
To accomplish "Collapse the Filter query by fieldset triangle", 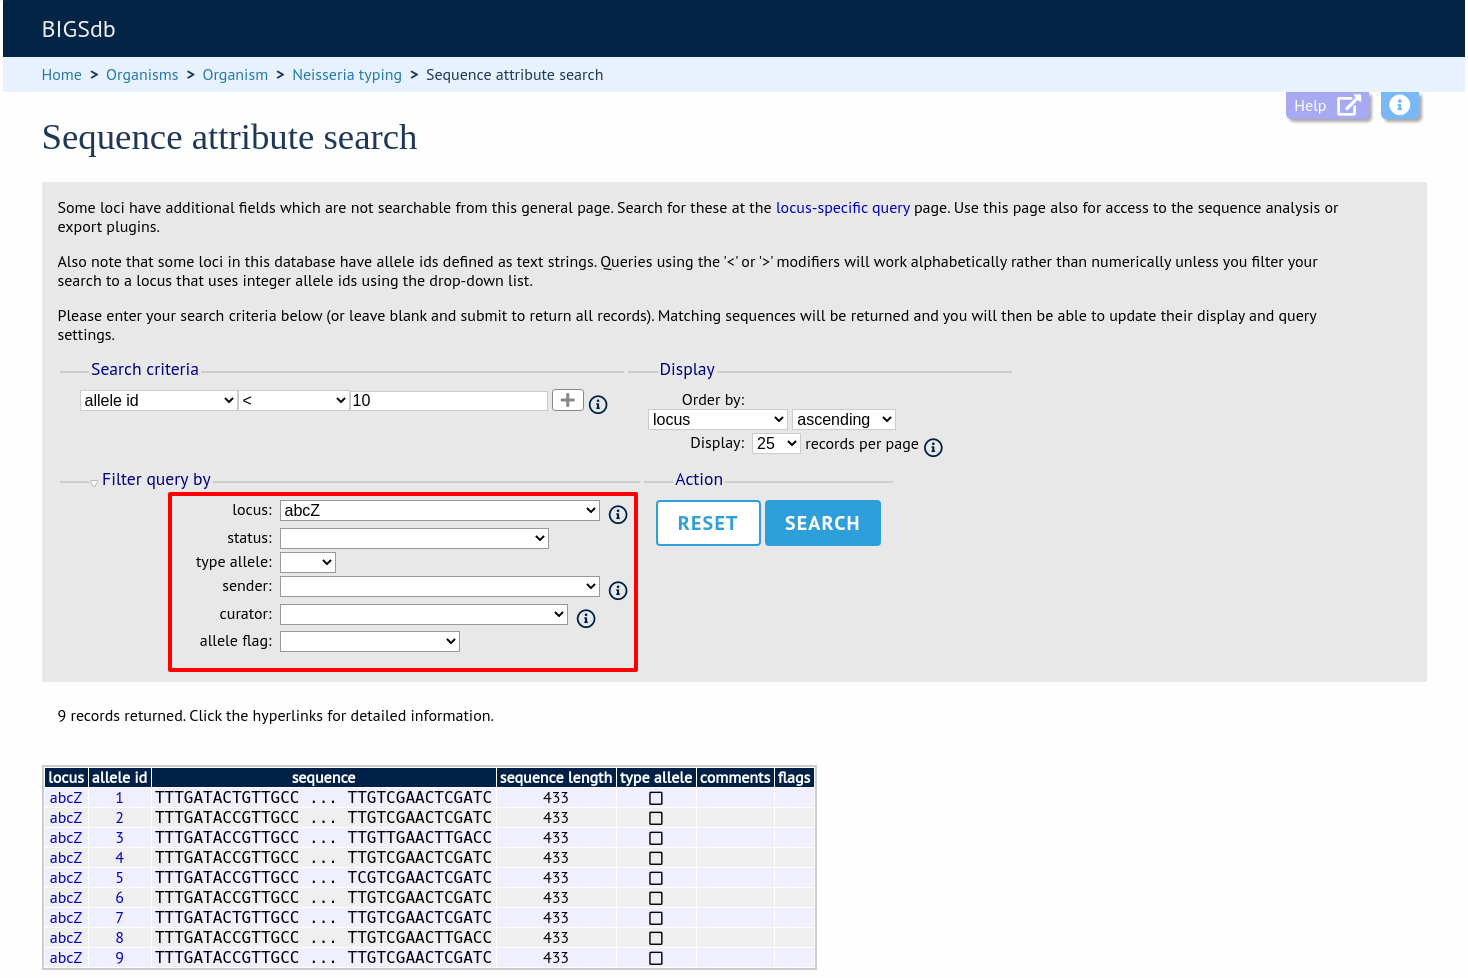I will [94, 482].
